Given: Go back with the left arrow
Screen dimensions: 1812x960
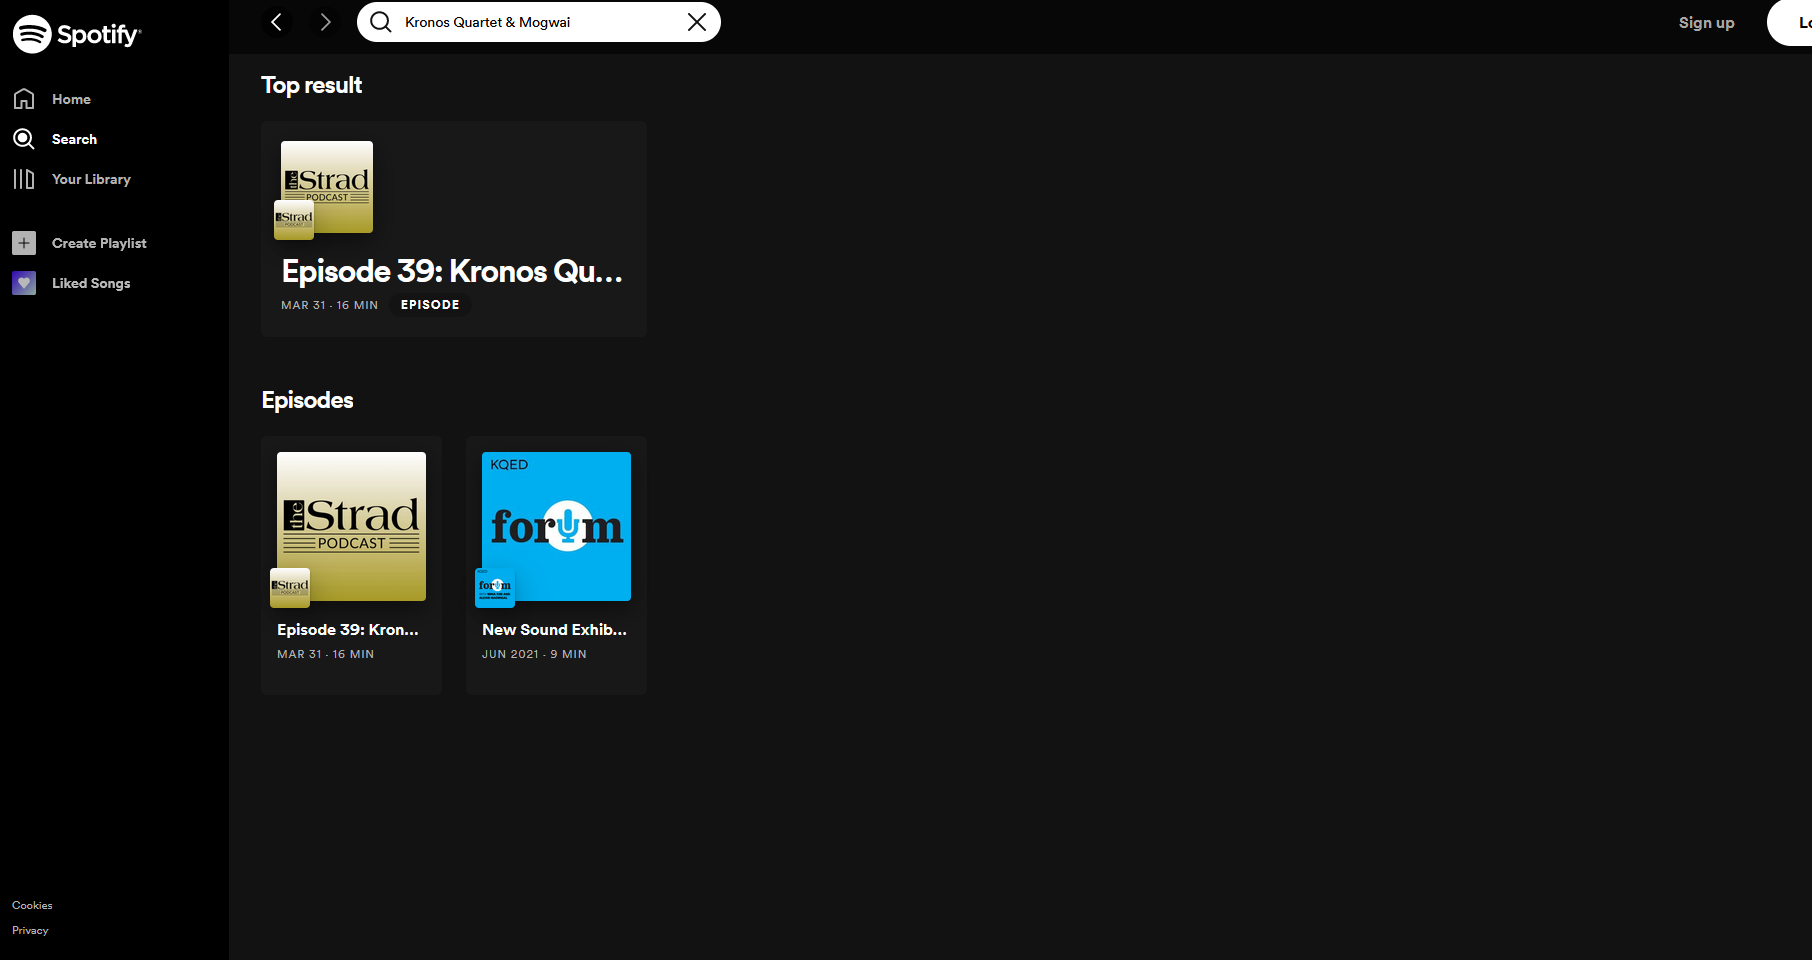Looking at the screenshot, I should 277,22.
